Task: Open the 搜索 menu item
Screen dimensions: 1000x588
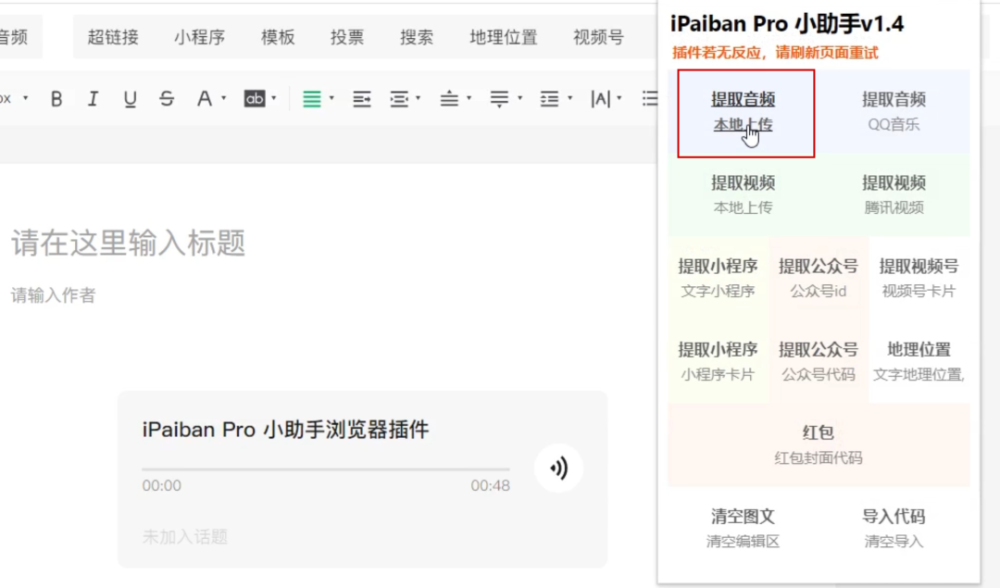Action: coord(416,38)
